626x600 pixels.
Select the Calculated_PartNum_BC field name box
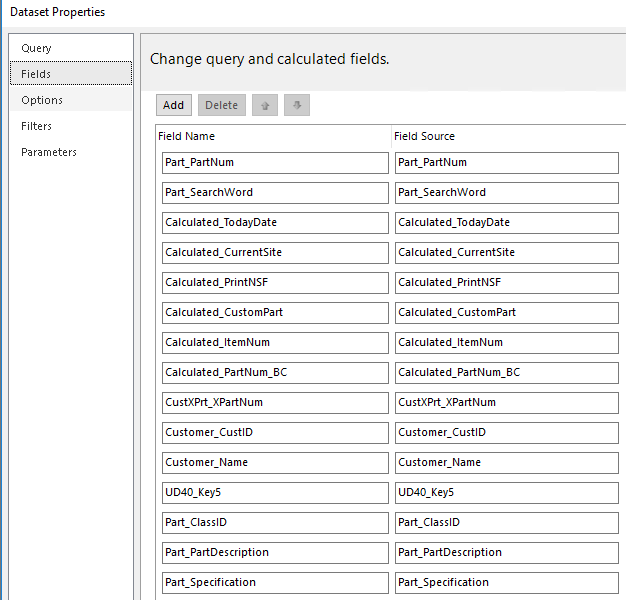tap(275, 373)
